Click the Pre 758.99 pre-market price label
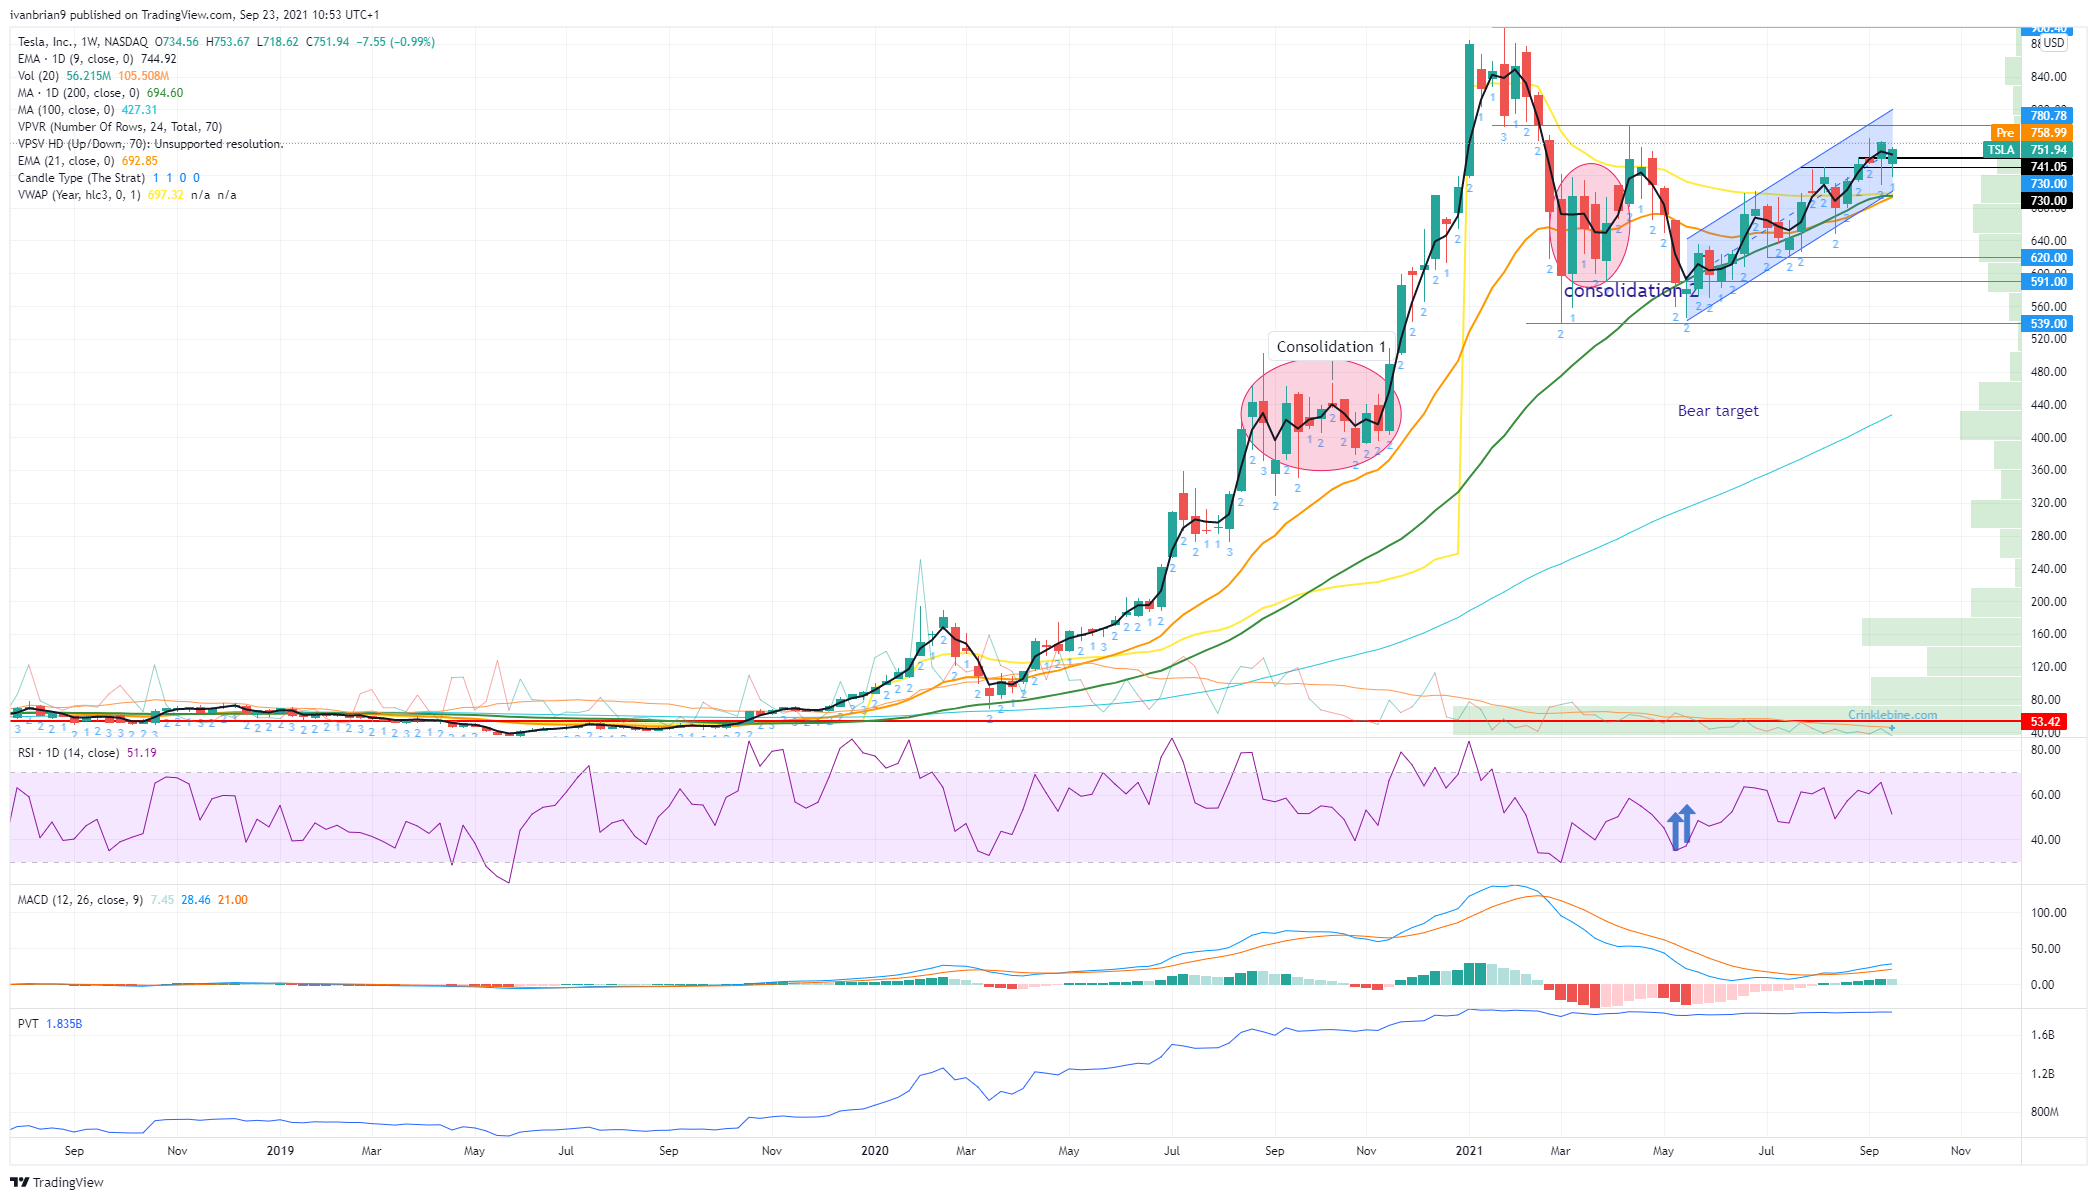Screen dimensions: 2097x1200 [x=2031, y=133]
